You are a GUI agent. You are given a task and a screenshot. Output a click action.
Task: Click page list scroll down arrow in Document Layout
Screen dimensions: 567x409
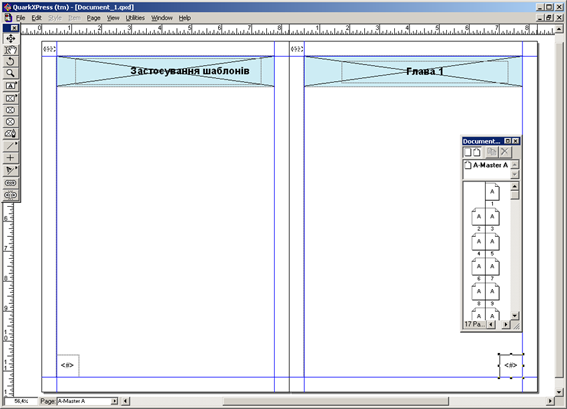(x=515, y=315)
